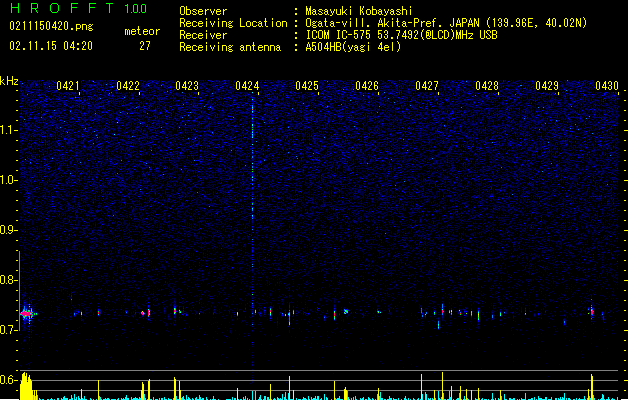Click the 0422 time marker
Viewport: 629px width, 400px height.
click(128, 86)
